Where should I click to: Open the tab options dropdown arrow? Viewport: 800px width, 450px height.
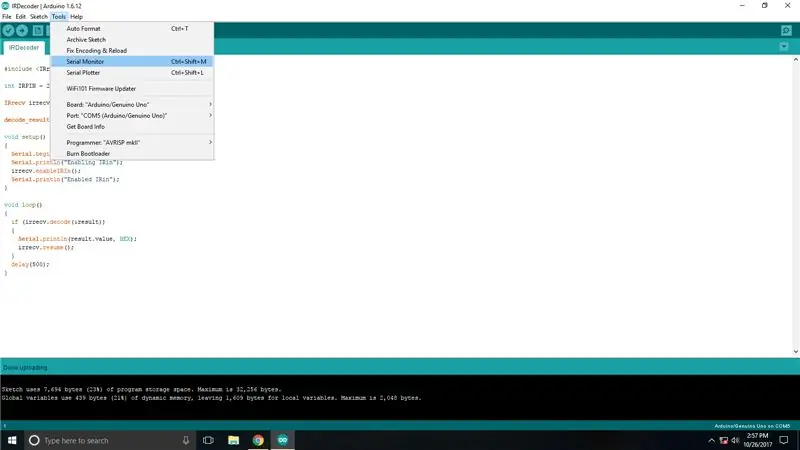click(x=784, y=47)
